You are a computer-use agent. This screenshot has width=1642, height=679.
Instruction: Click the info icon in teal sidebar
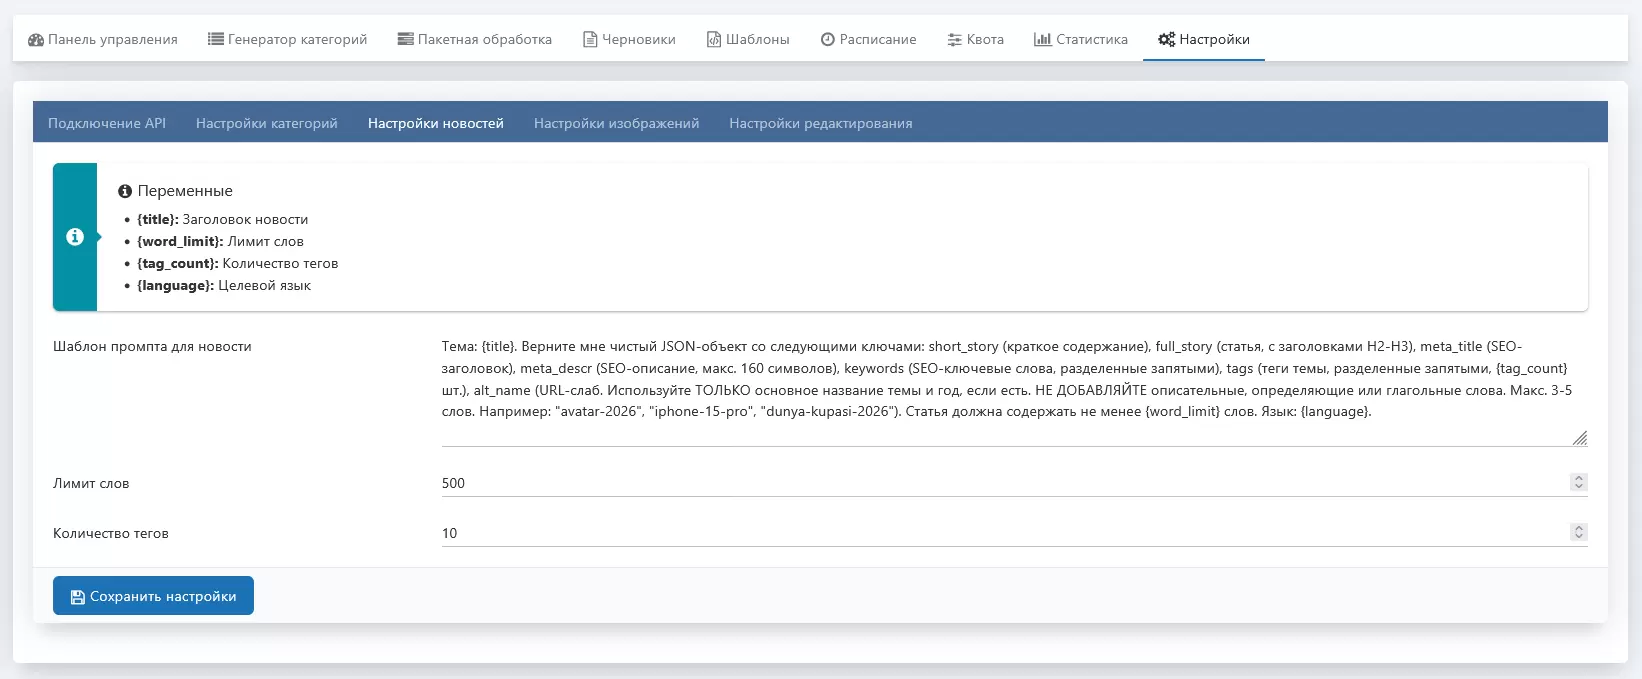pos(75,237)
